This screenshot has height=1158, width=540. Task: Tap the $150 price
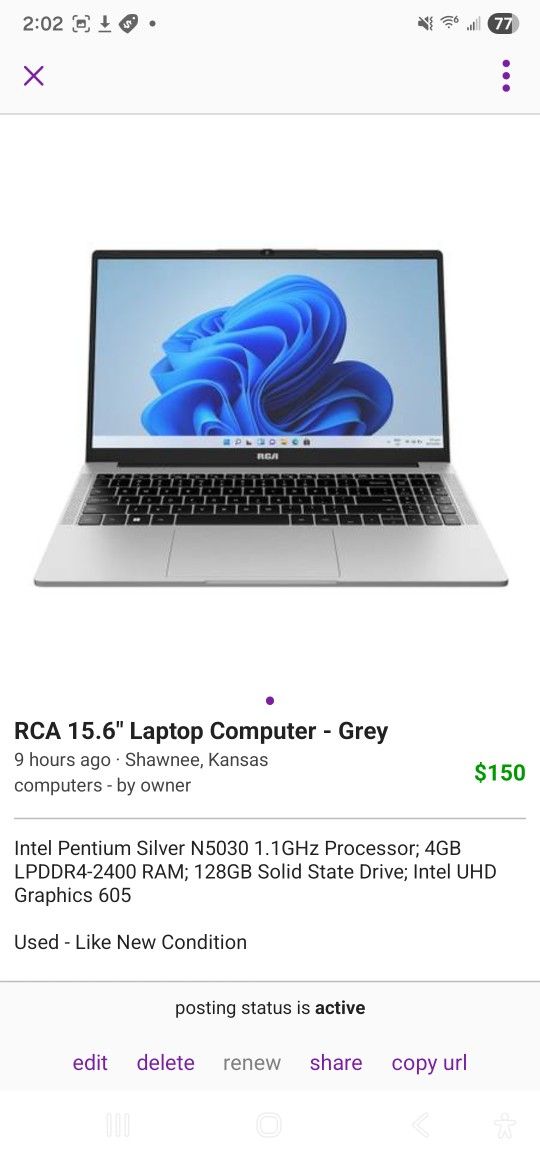point(500,772)
